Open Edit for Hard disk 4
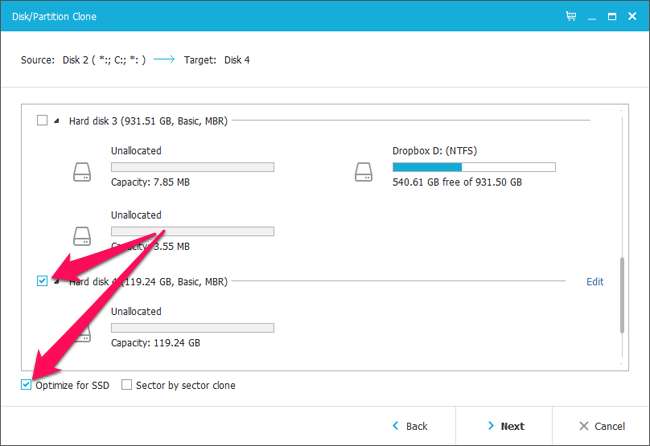The image size is (650, 446). pyautogui.click(x=594, y=282)
